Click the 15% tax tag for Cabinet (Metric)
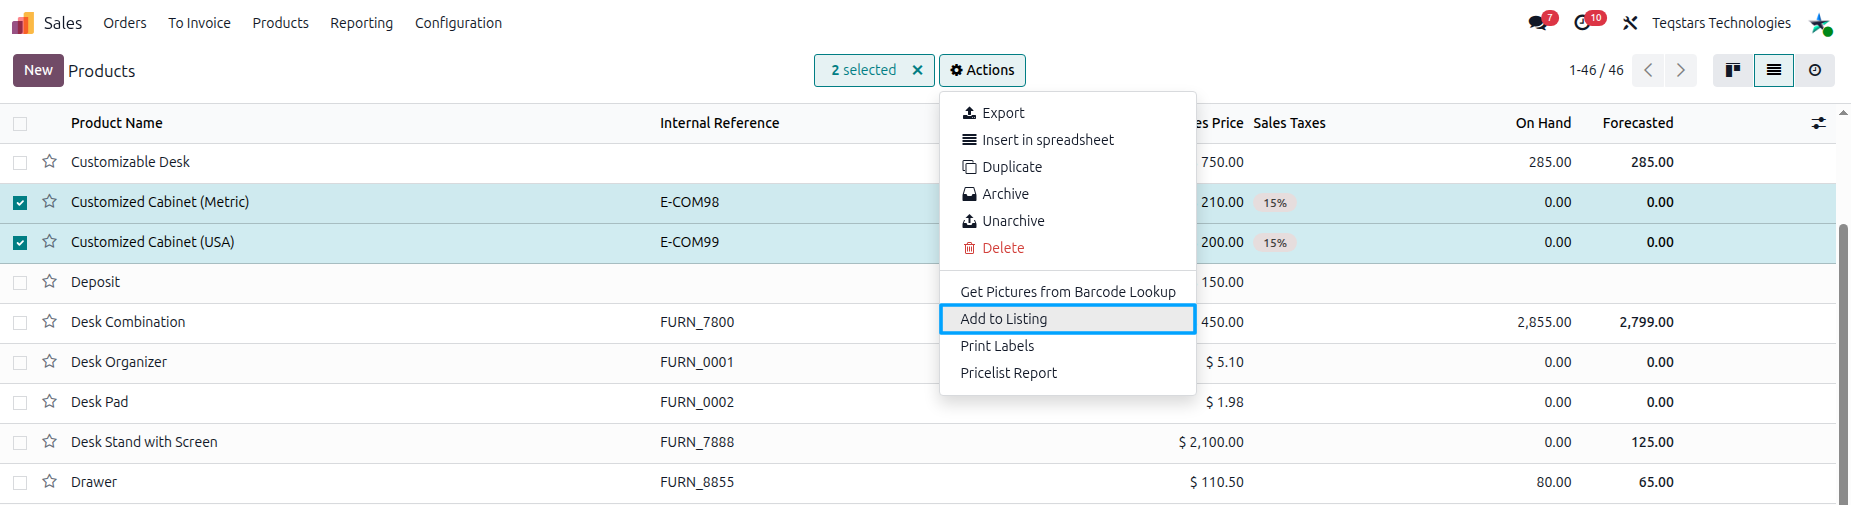Viewport: 1851px width, 505px height. pos(1275,202)
